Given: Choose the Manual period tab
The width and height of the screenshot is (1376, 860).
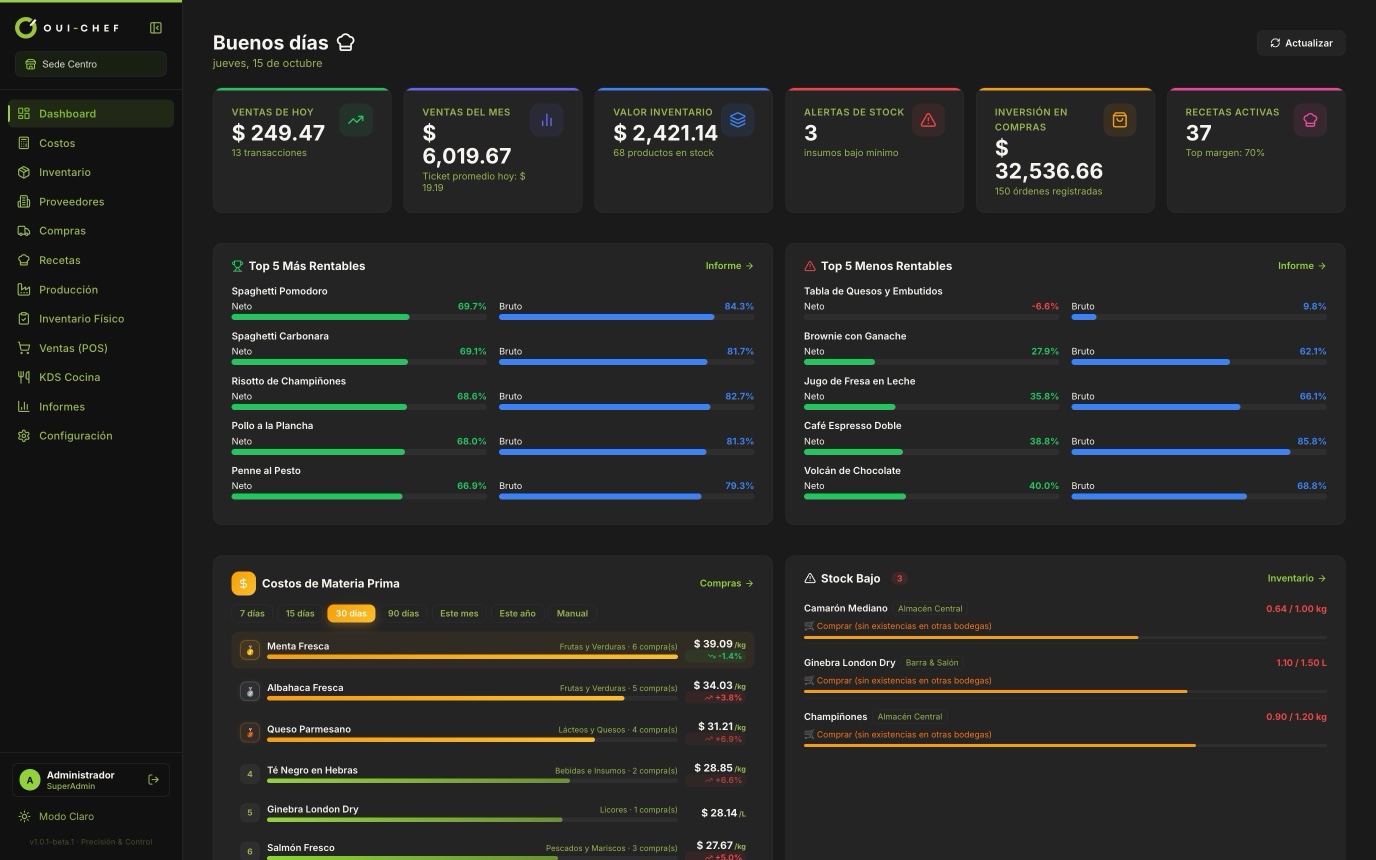Looking at the screenshot, I should tap(572, 613).
